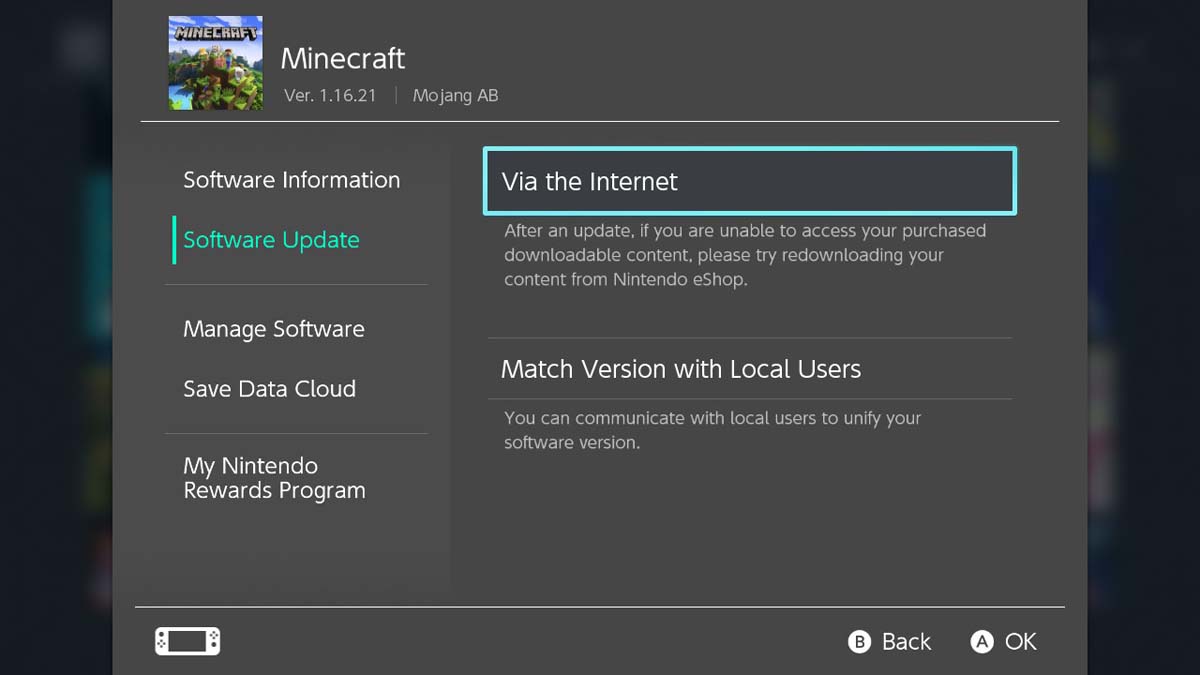Image resolution: width=1200 pixels, height=675 pixels.
Task: Open My Nintendo Rewards Program
Action: click(x=274, y=478)
